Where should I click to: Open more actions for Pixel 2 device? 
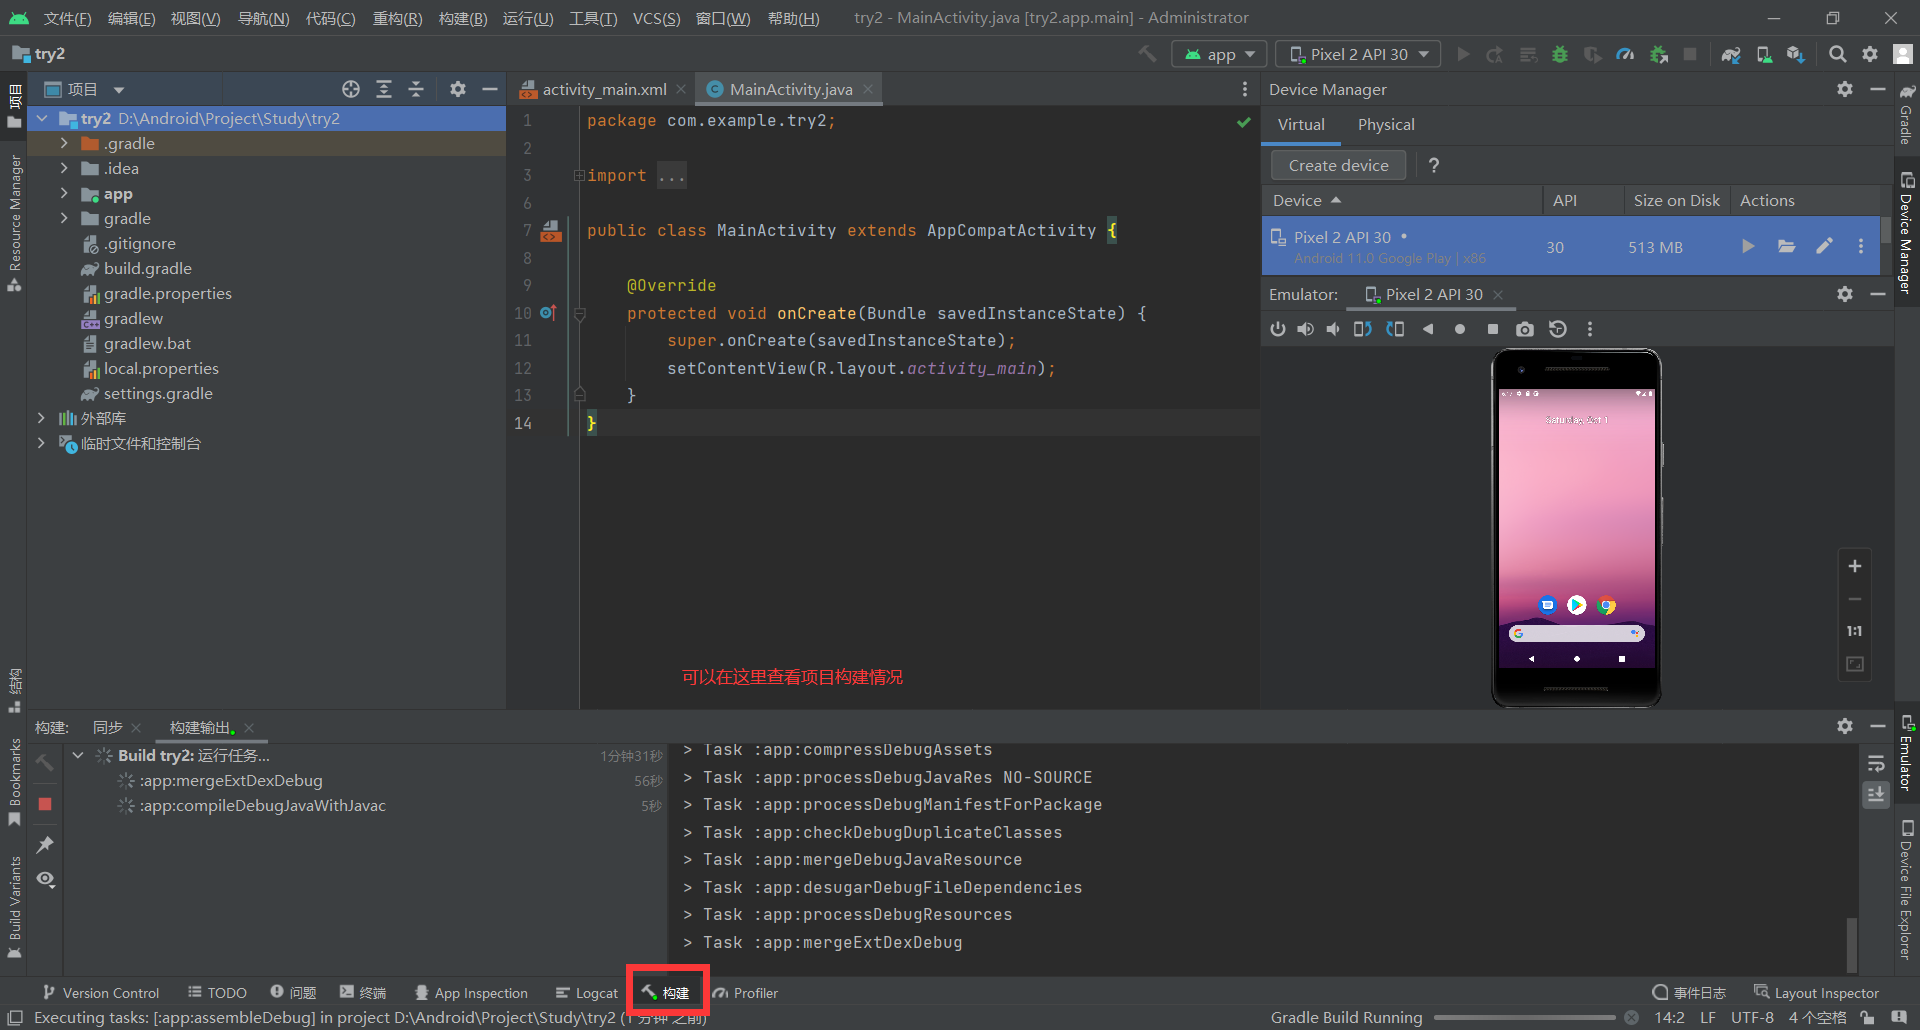coord(1860,246)
